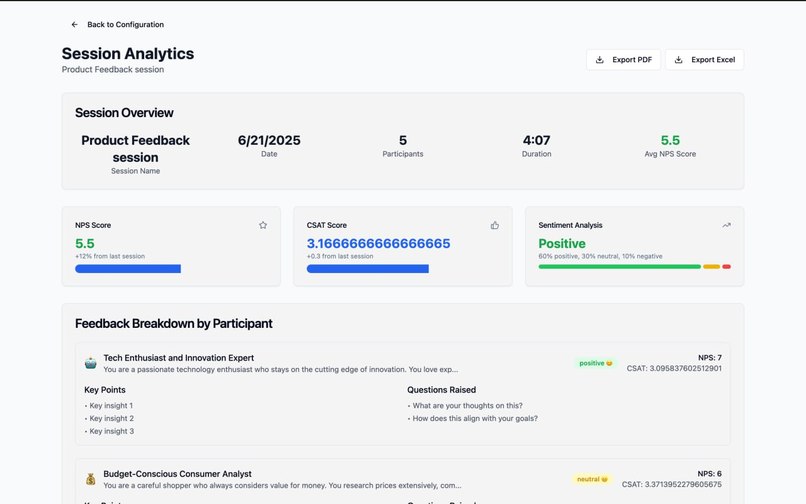Click the CSAT value 3.1666666666666665

(x=378, y=243)
